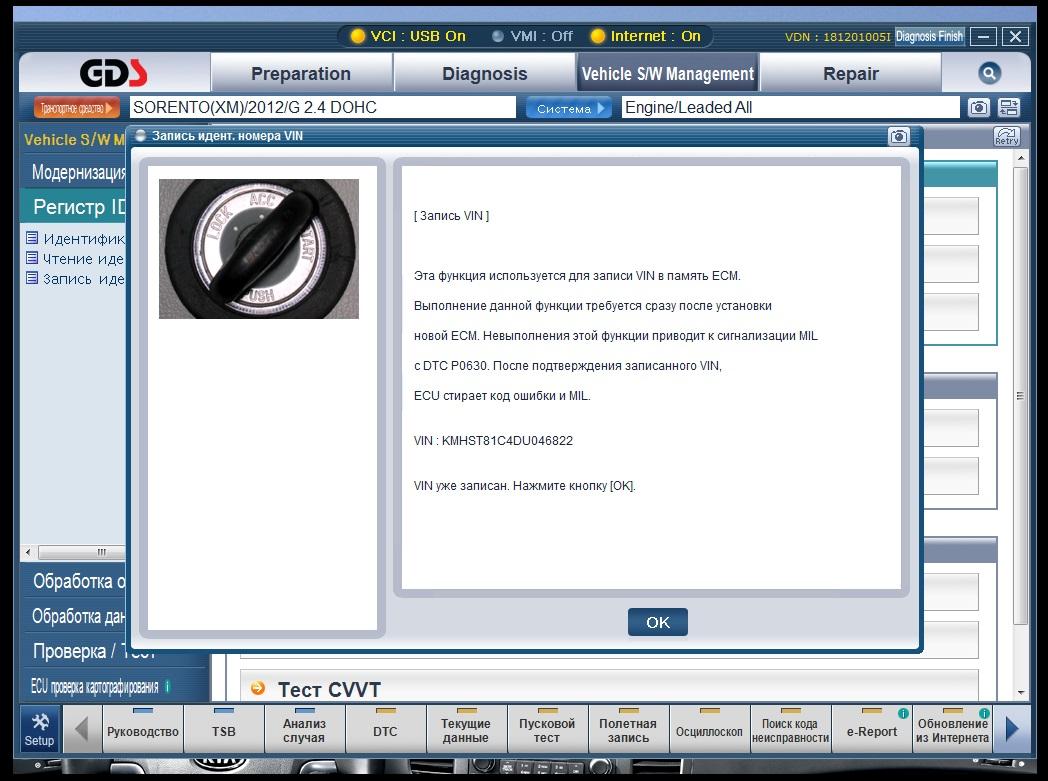The image size is (1048, 781).
Task: Open the Setup tools icon
Action: coord(39,730)
